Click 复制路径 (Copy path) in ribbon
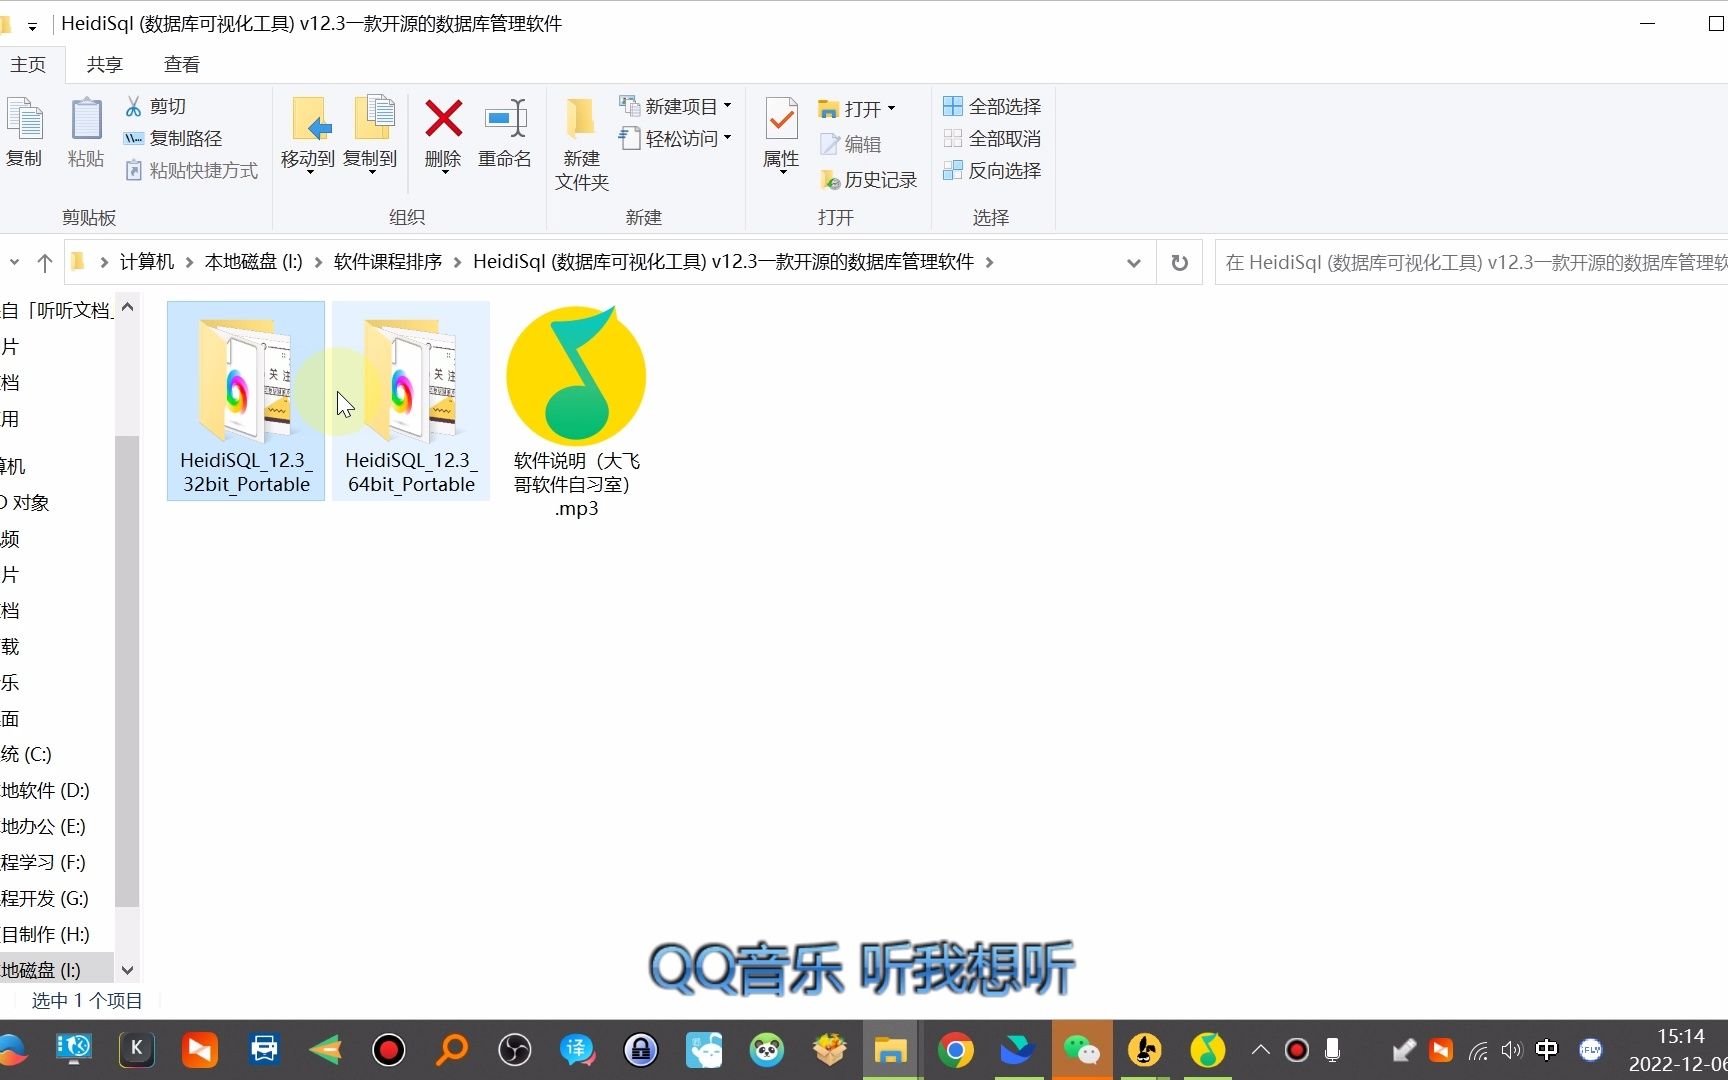This screenshot has height=1080, width=1728. pyautogui.click(x=173, y=138)
